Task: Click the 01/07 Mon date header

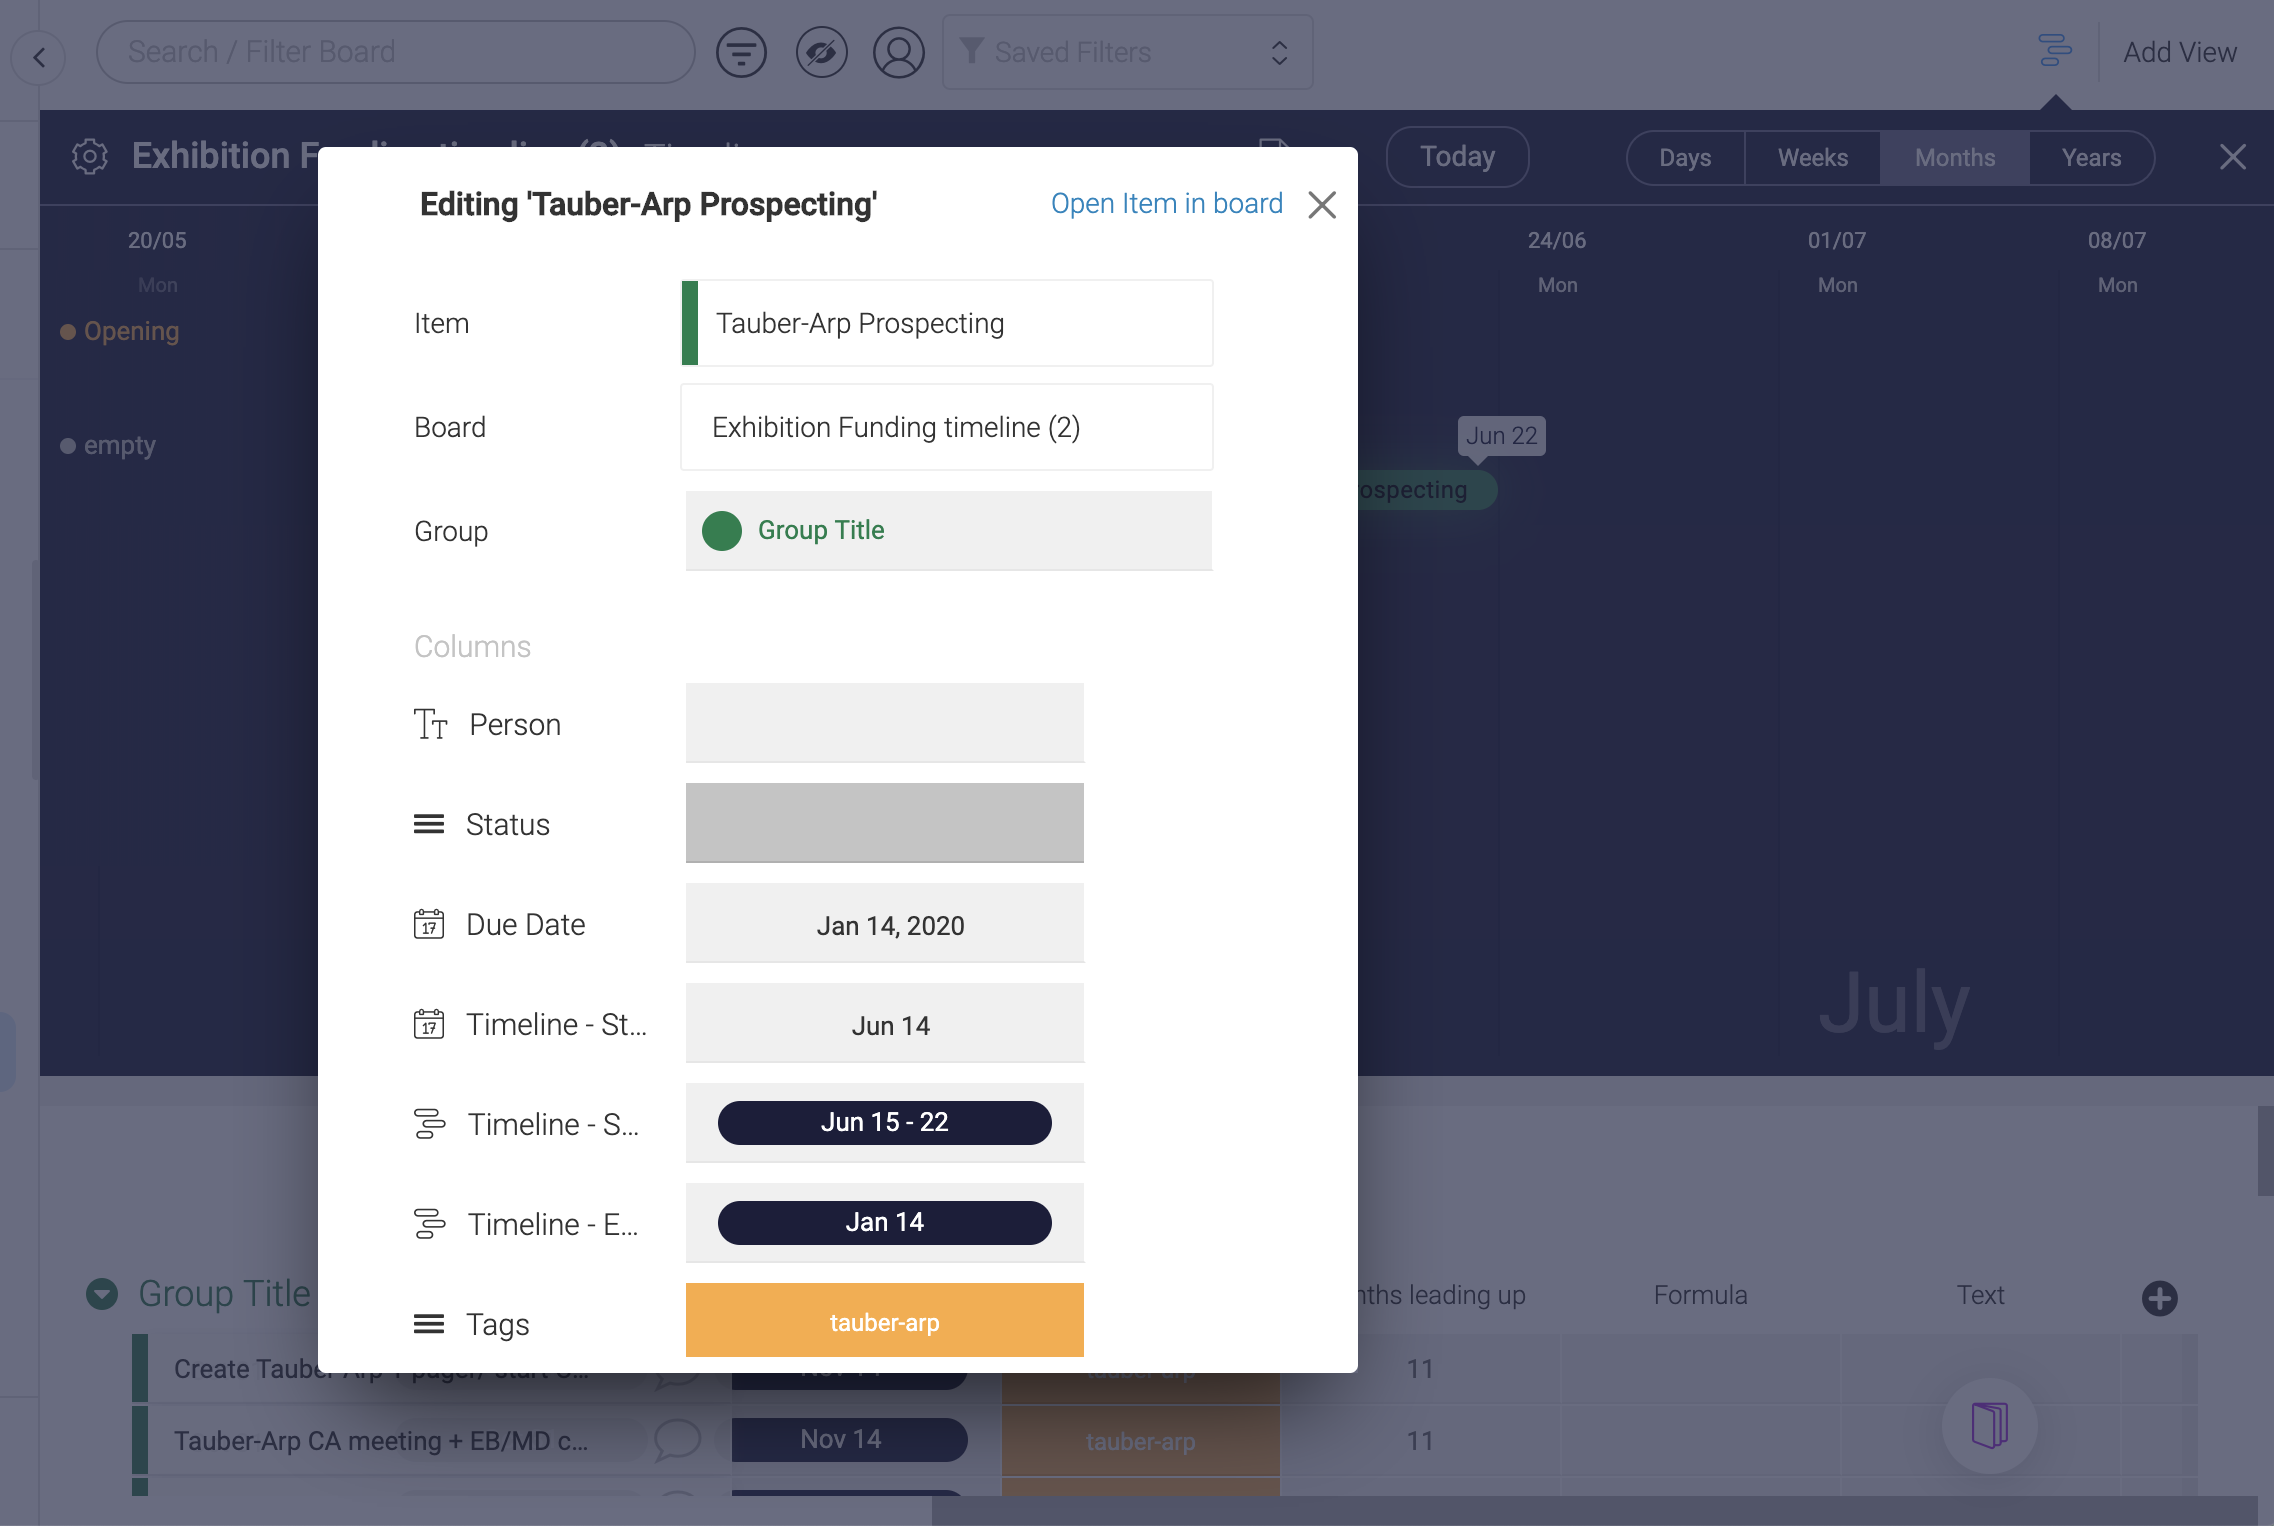Action: point(1837,262)
